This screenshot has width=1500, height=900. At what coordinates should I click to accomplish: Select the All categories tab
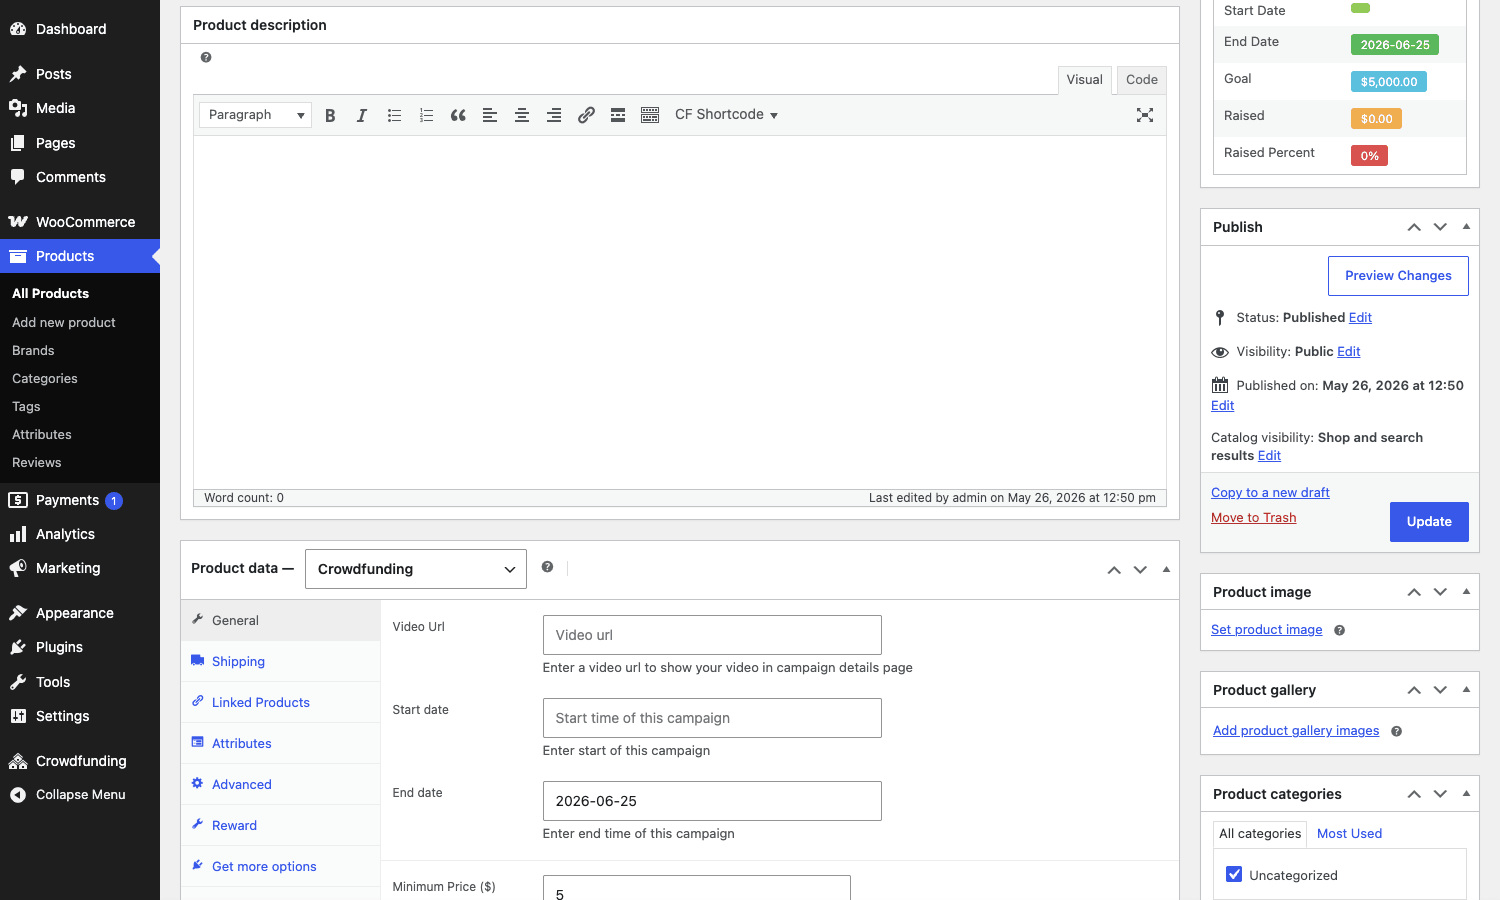[1260, 833]
